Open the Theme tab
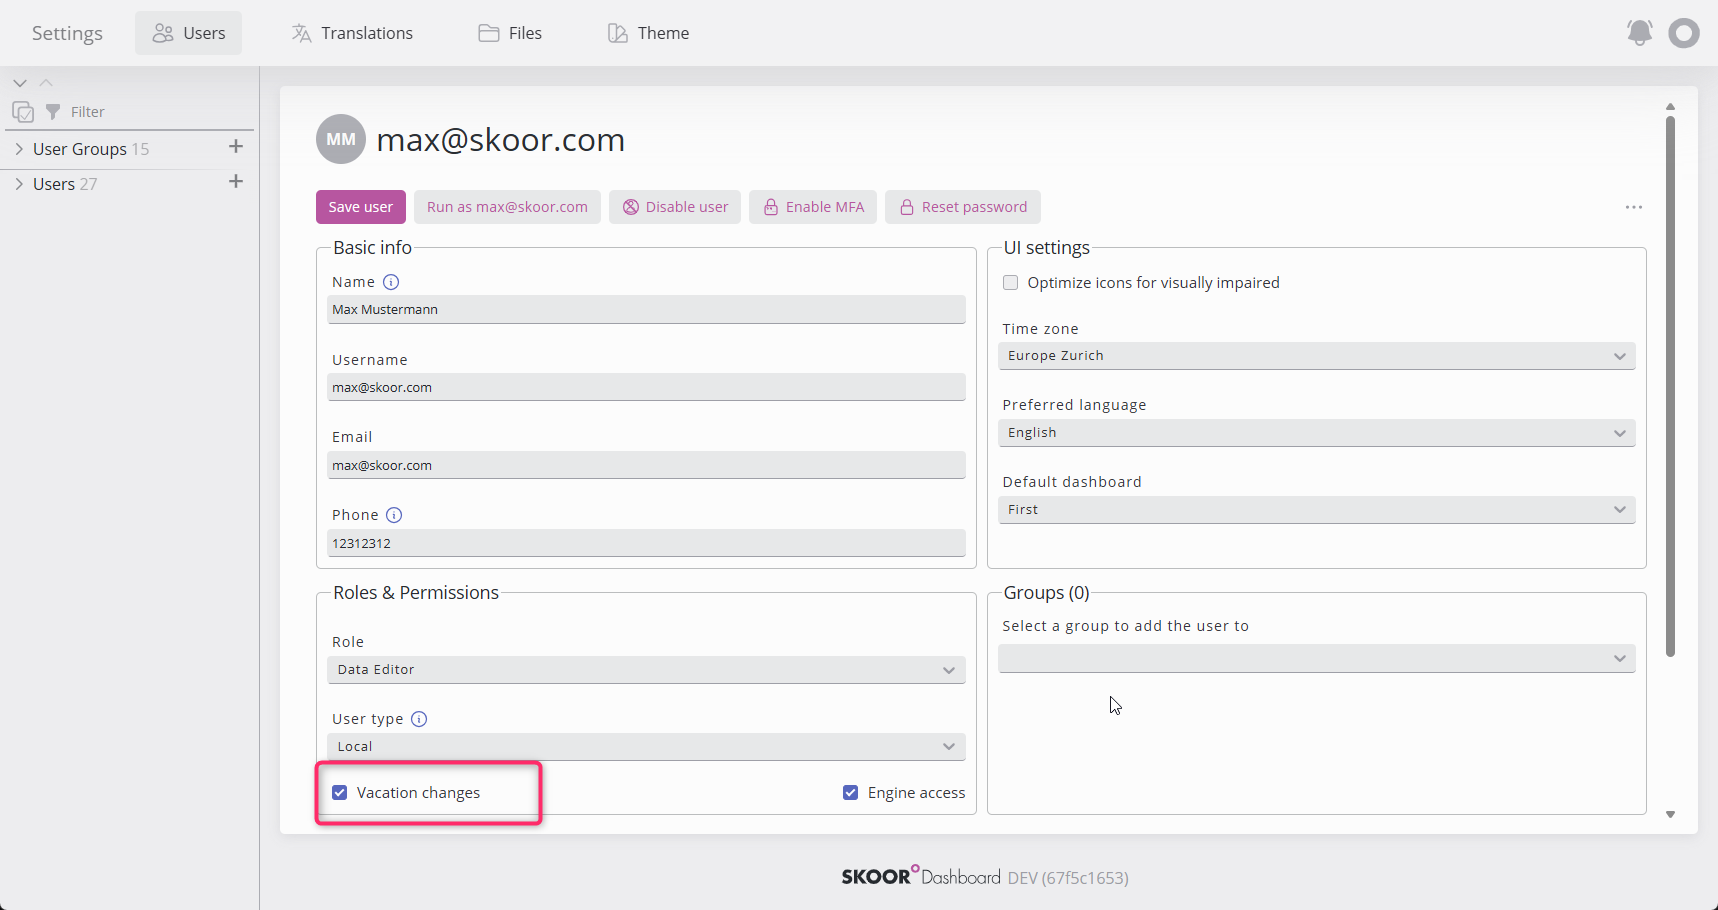 649,33
